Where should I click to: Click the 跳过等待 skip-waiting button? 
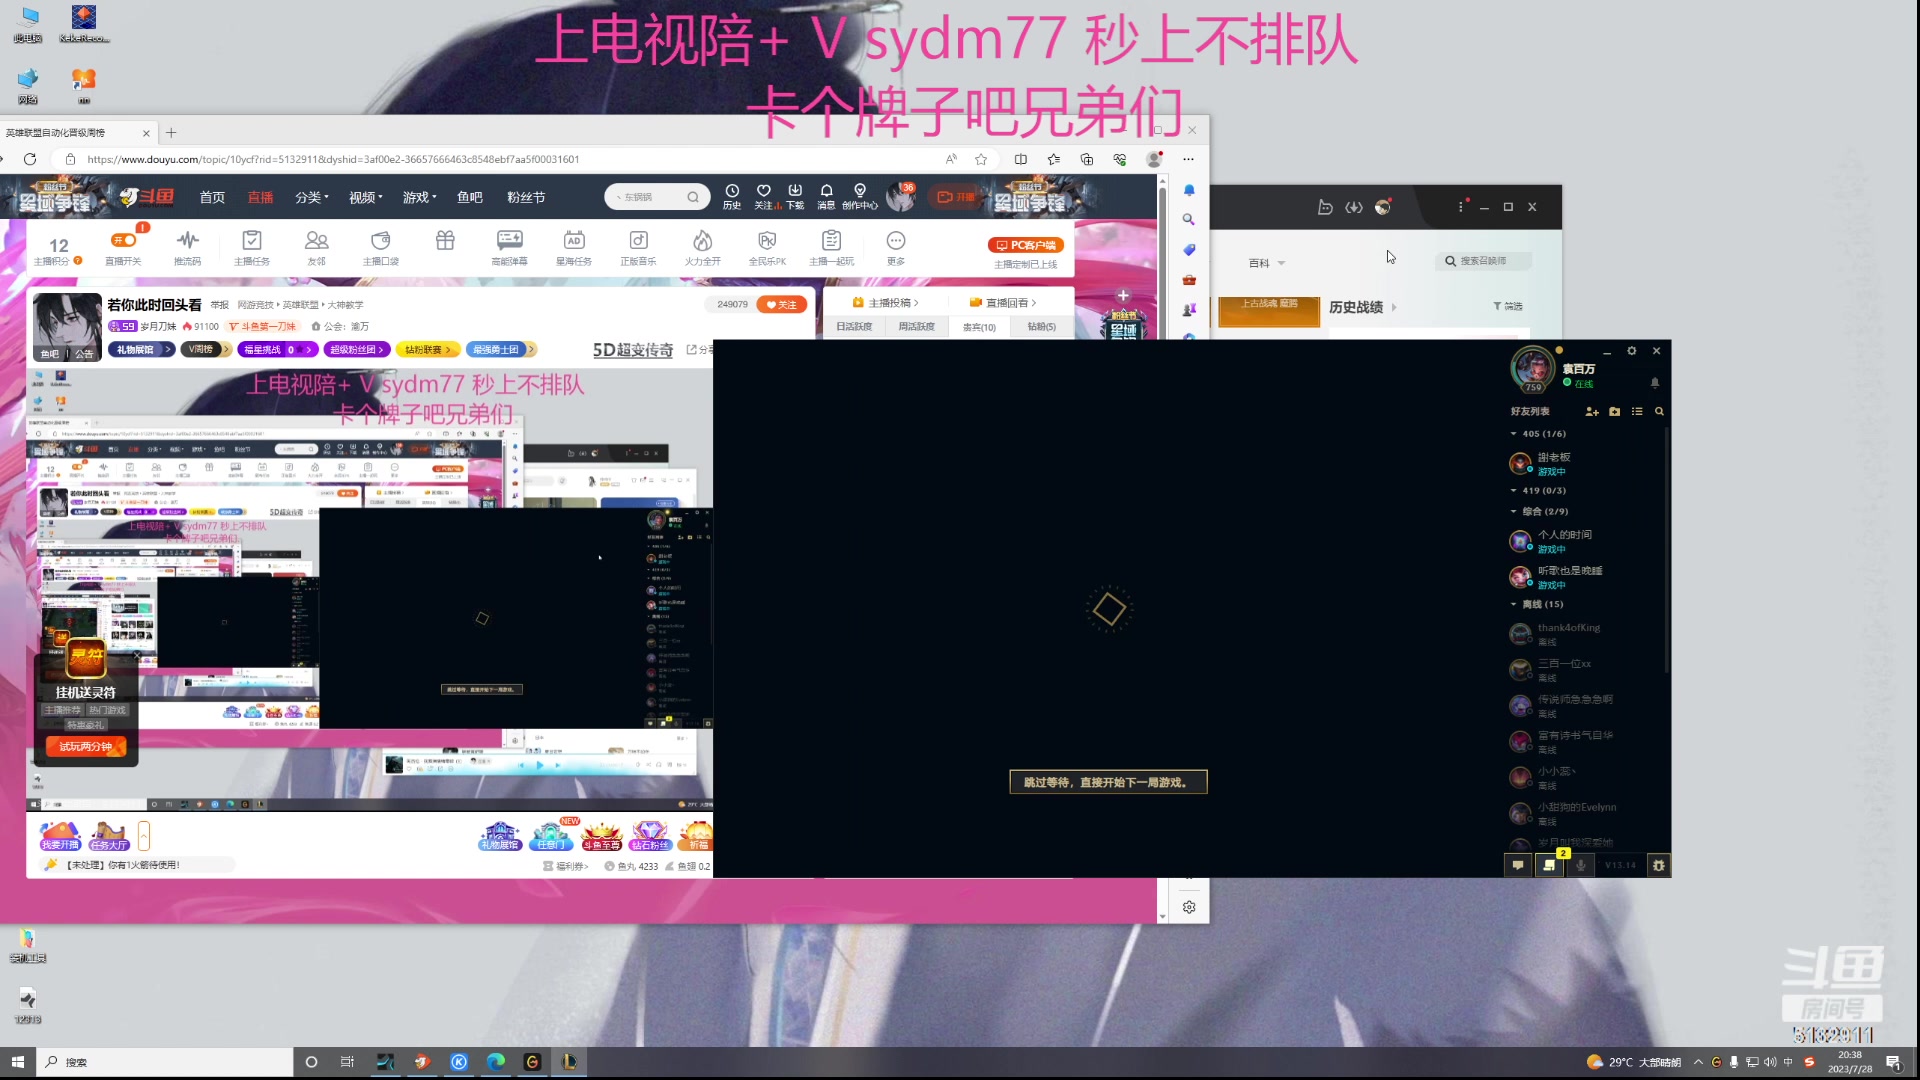pyautogui.click(x=1108, y=781)
